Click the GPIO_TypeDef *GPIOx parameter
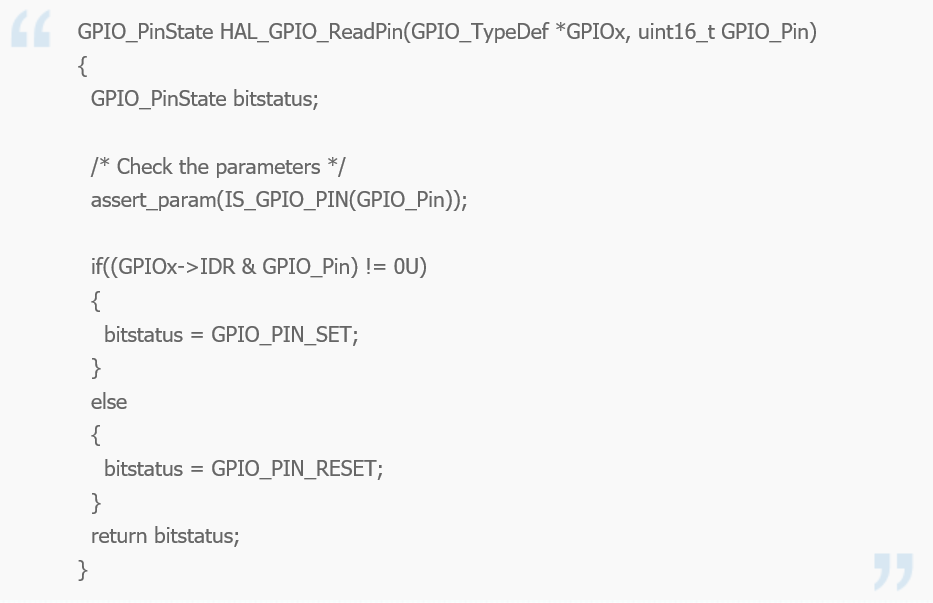The height and width of the screenshot is (603, 933). (x=518, y=32)
